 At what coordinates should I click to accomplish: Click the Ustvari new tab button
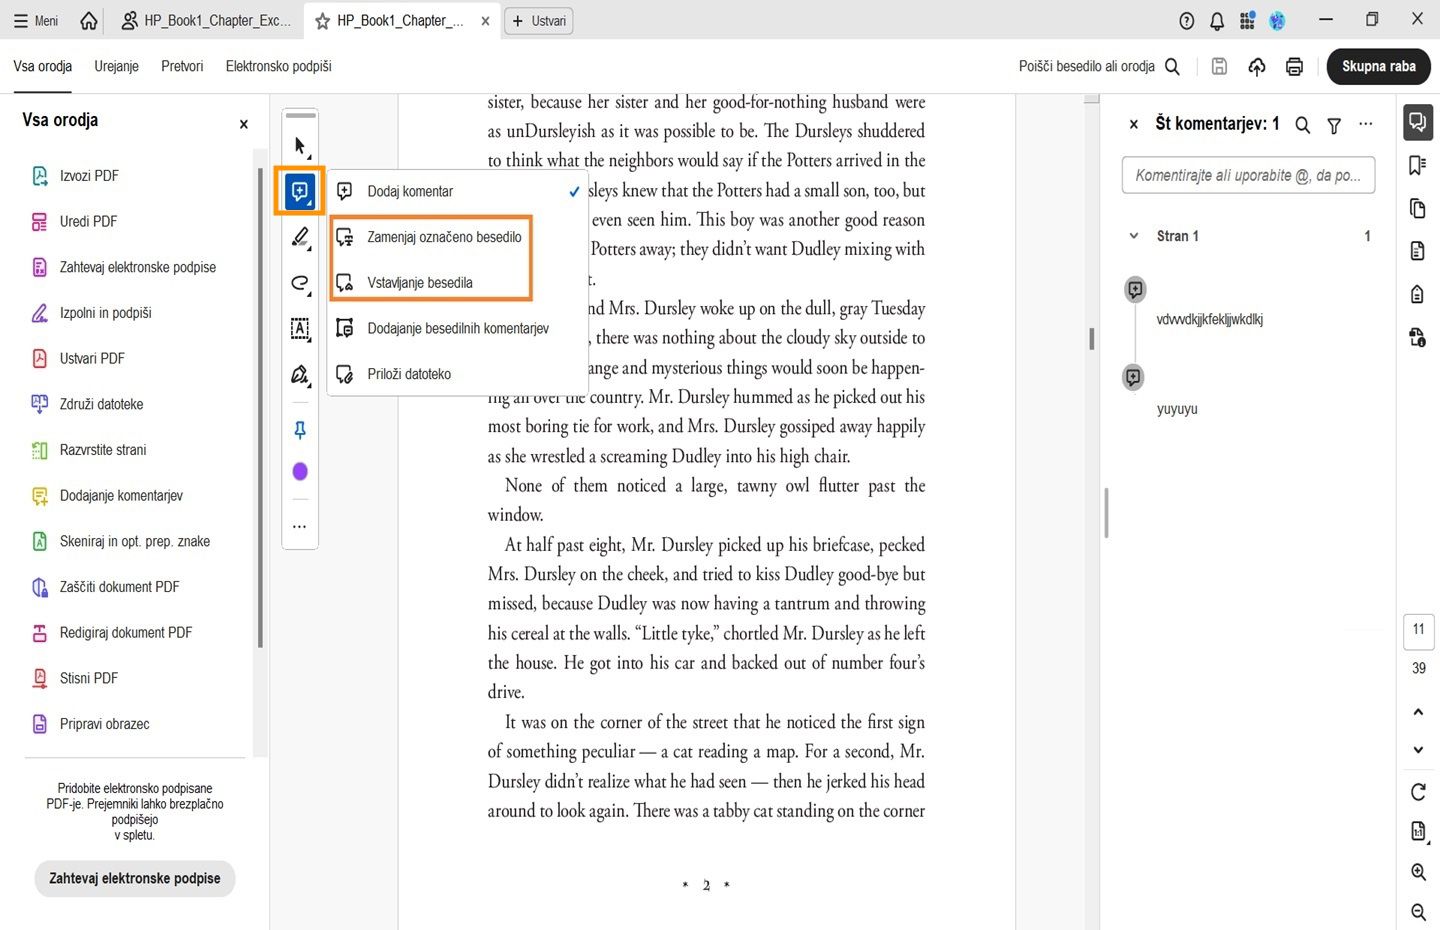tap(539, 20)
